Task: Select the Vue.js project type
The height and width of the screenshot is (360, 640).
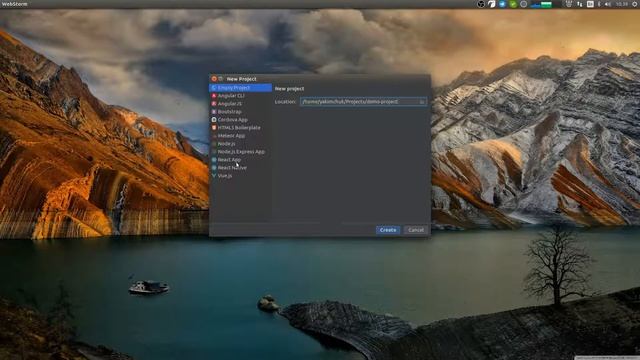Action: pyautogui.click(x=240, y=176)
